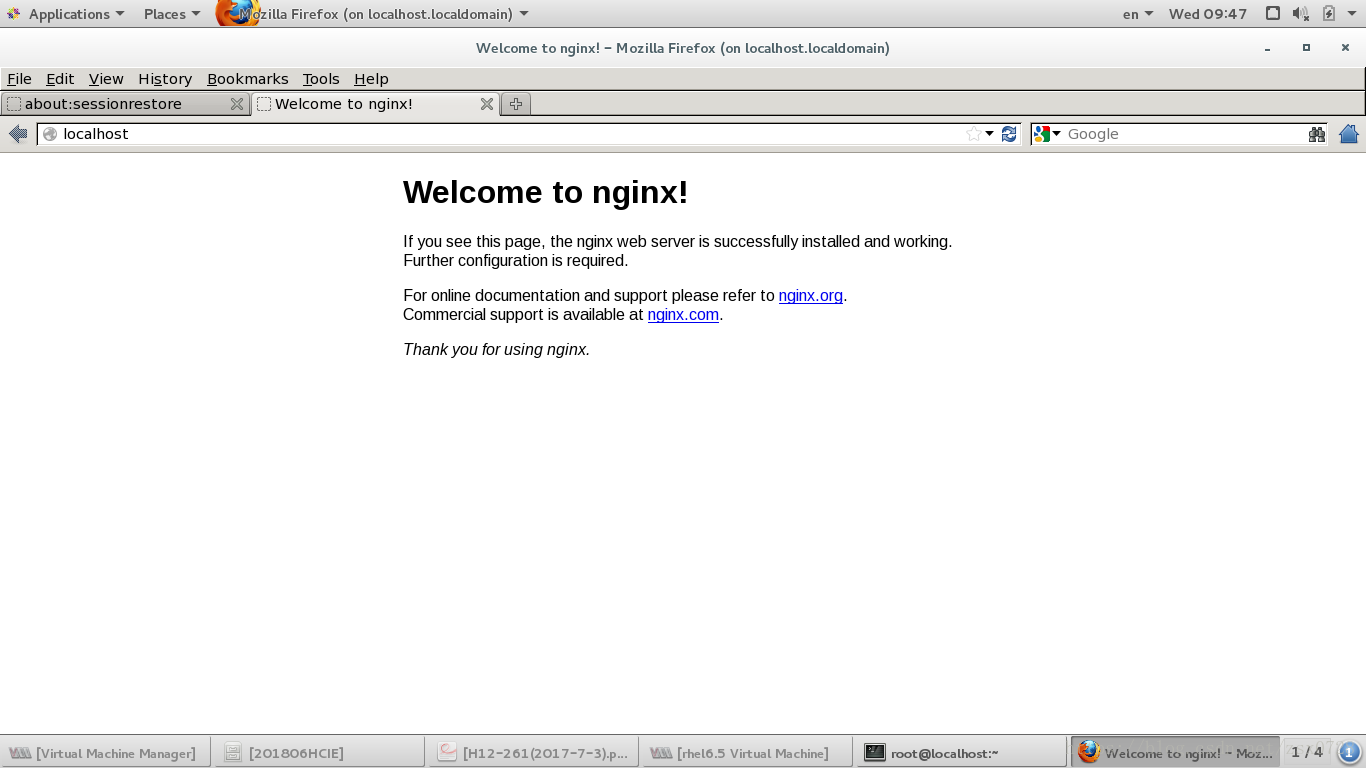1366x768 pixels.
Task: Open the Tools menu
Action: tap(321, 79)
